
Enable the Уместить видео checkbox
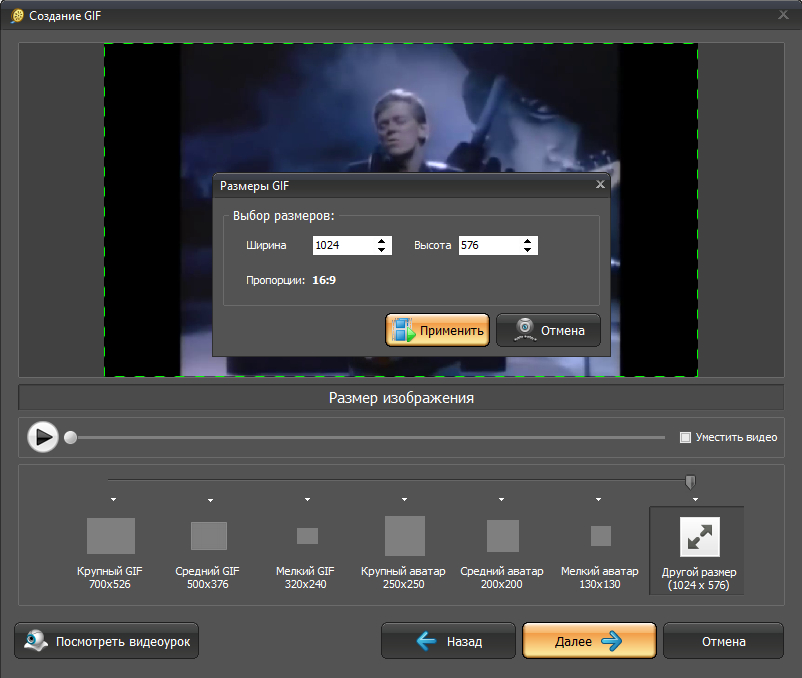click(685, 437)
